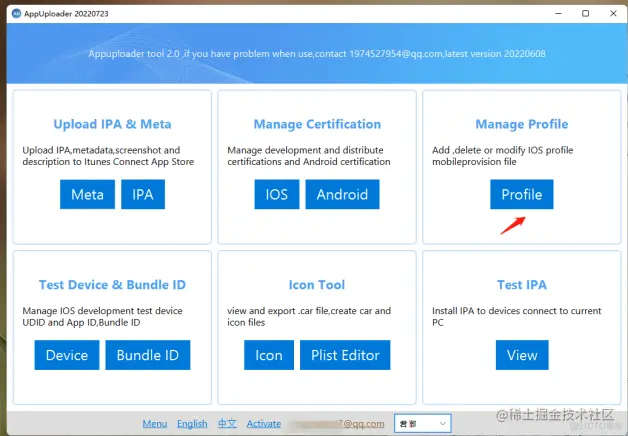Click 'Manage development and distribute certifications' description
Image resolution: width=628 pixels, height=436 pixels.
tap(309, 156)
